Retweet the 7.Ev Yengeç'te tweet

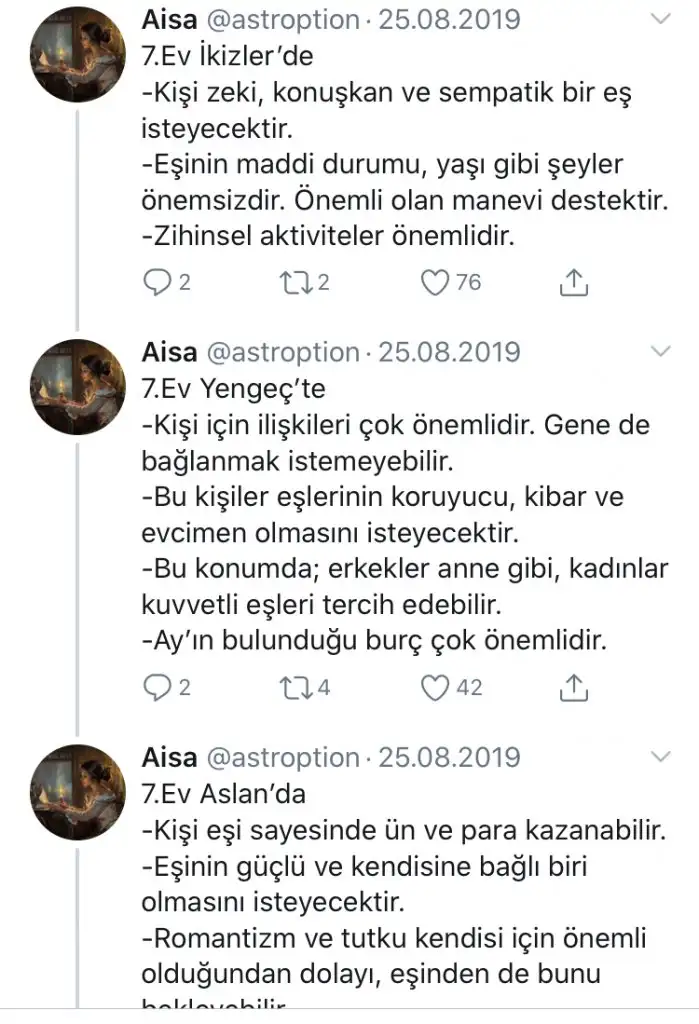tap(297, 687)
